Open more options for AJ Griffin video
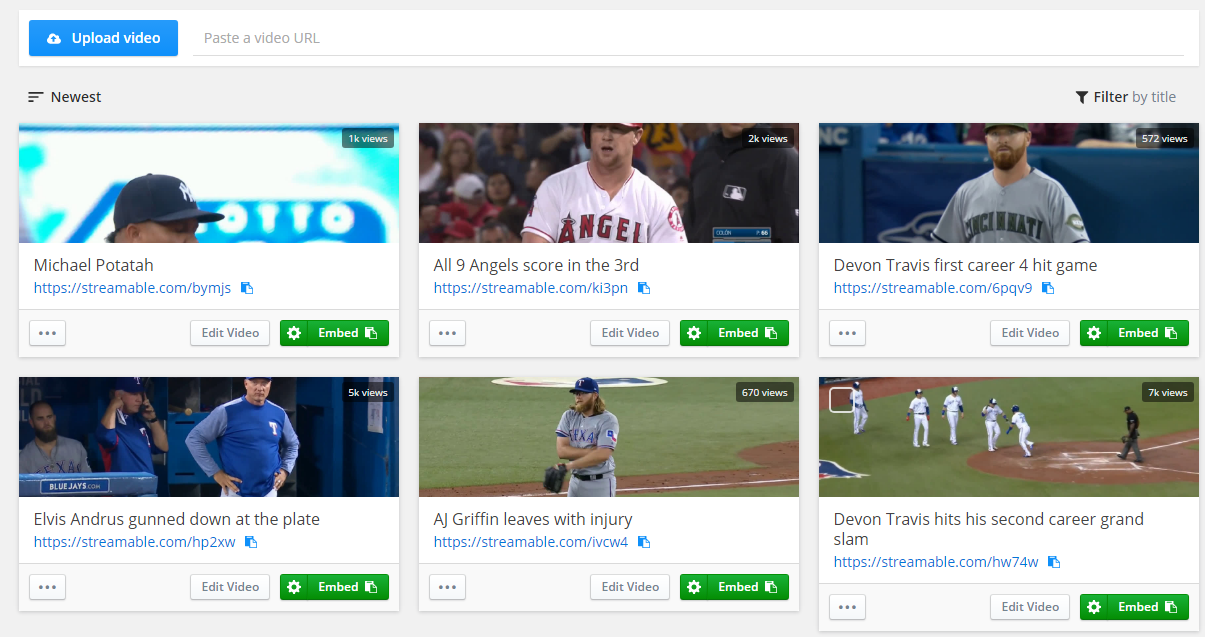Viewport: 1205px width, 637px height. click(x=447, y=587)
